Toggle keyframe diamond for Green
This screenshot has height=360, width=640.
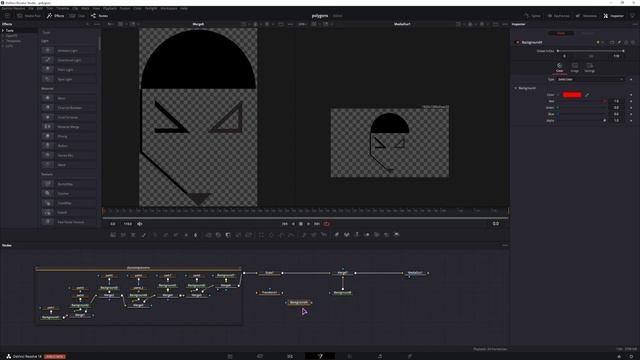tap(631, 108)
